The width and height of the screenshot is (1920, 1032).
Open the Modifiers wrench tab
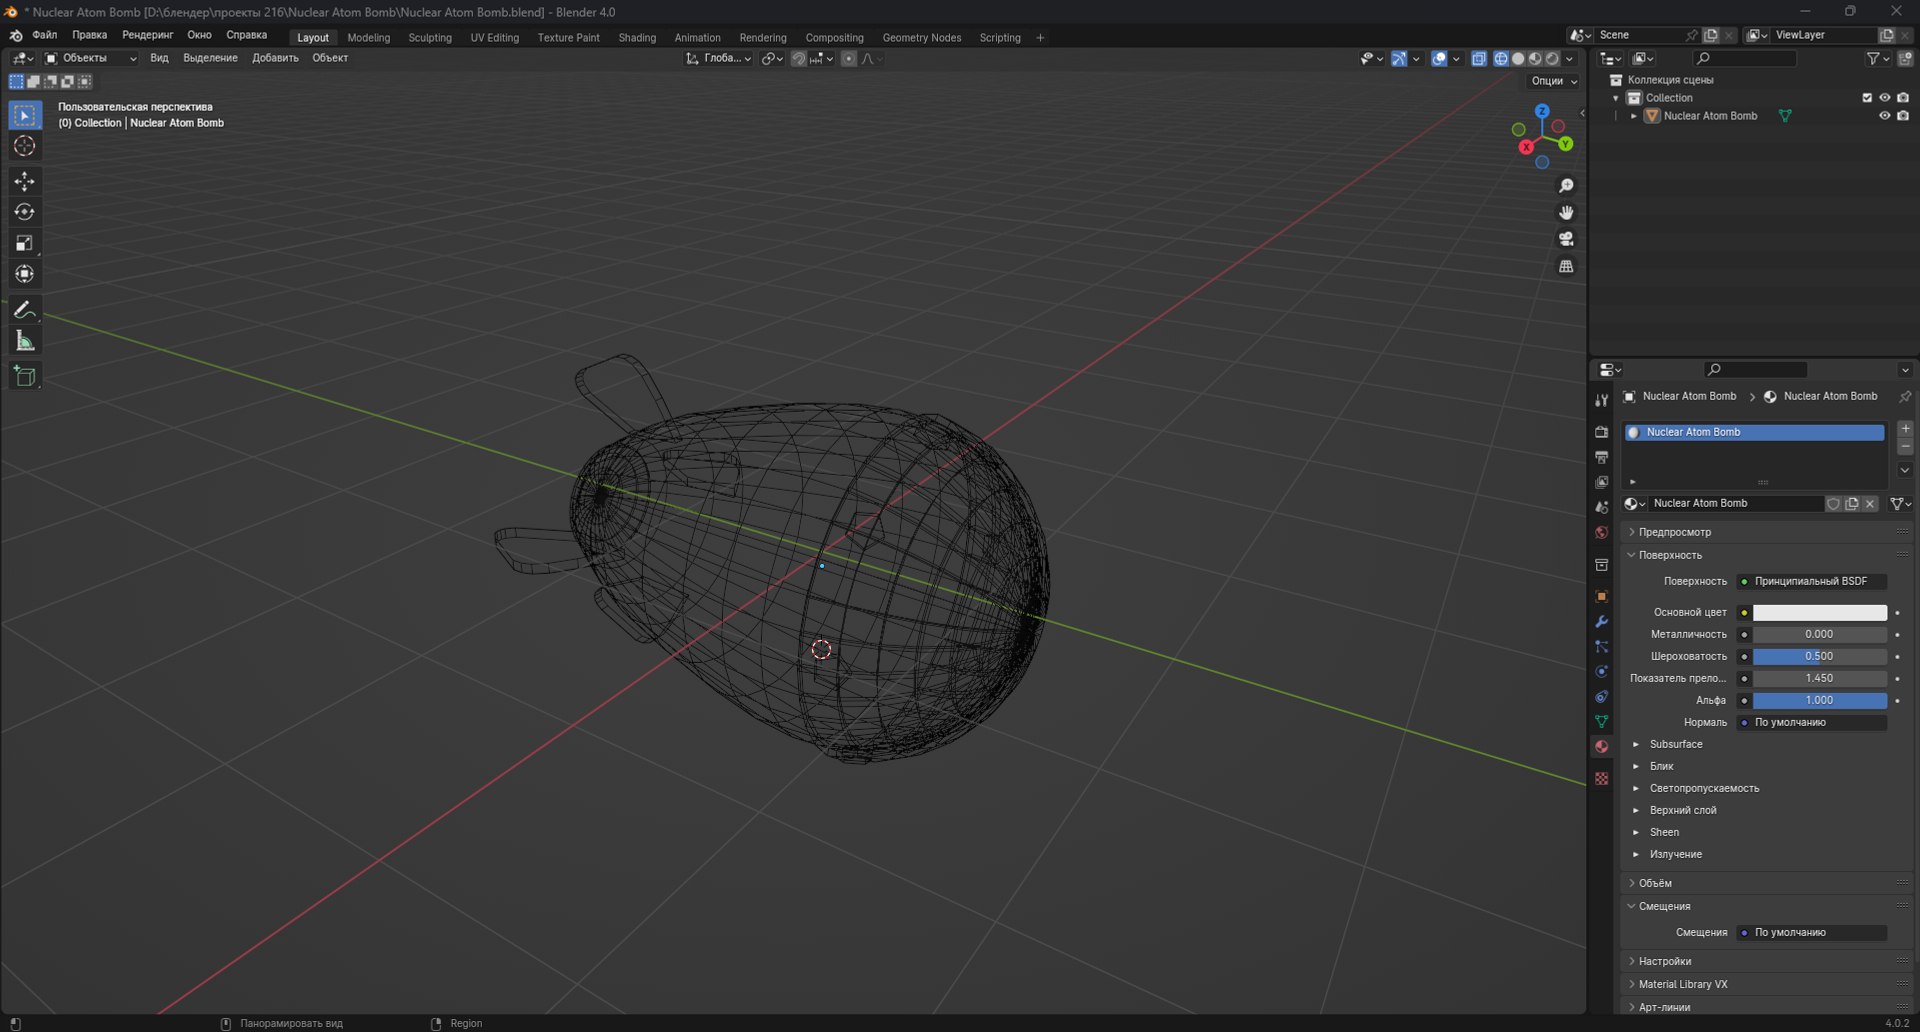pos(1601,621)
